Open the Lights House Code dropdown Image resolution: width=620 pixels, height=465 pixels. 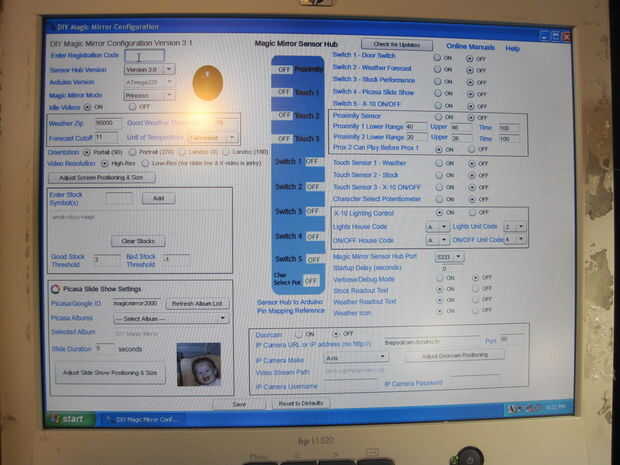437,227
